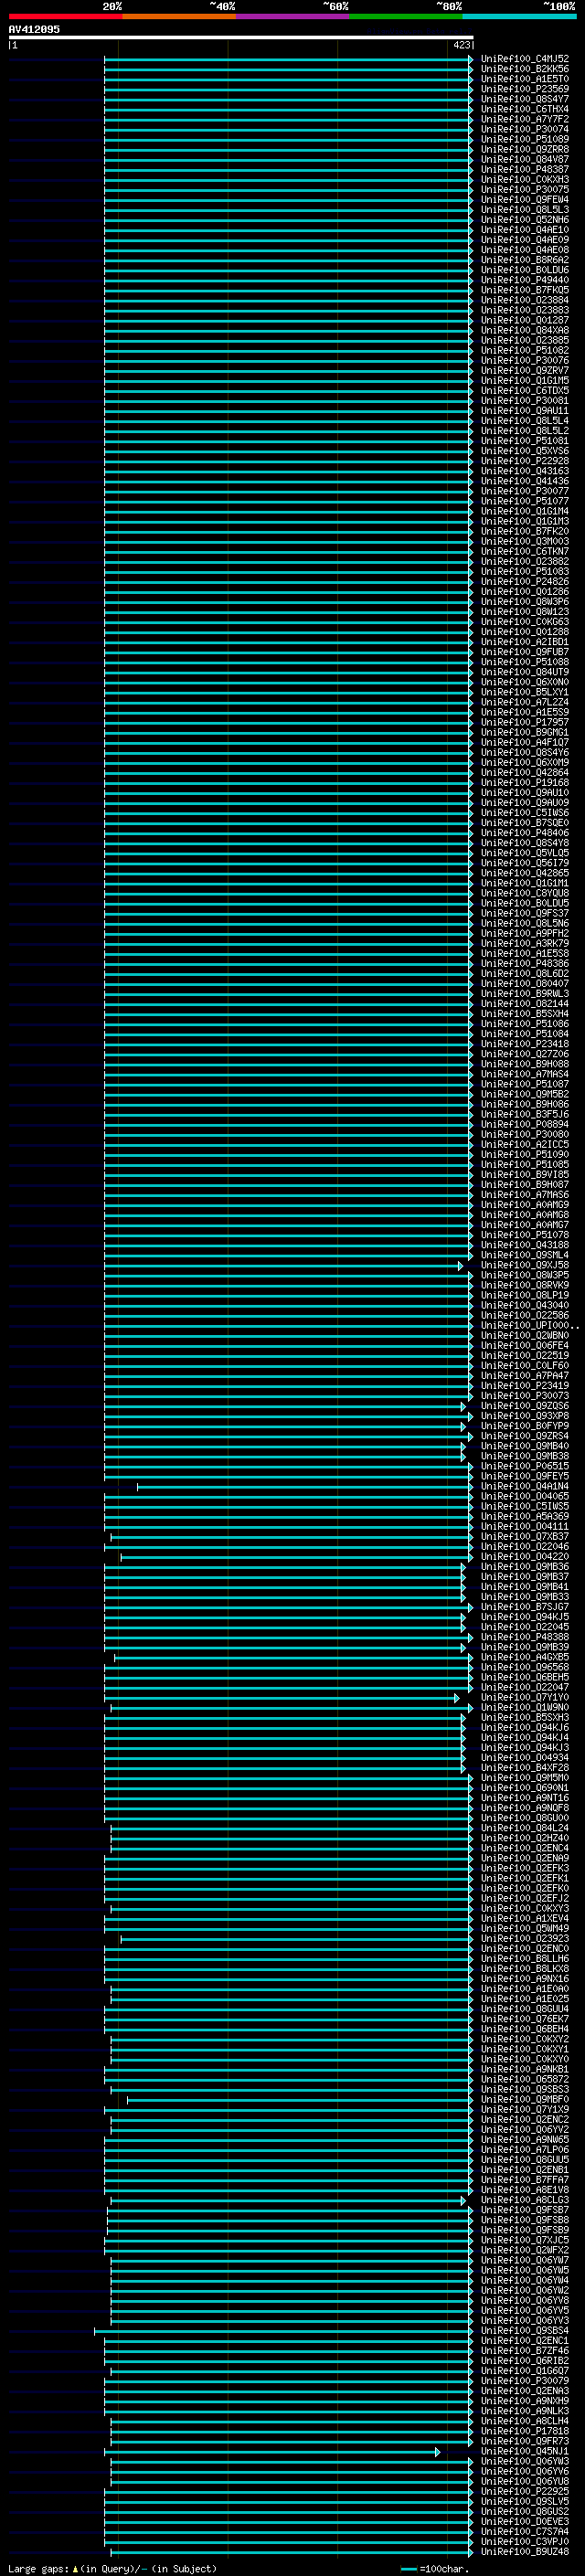This screenshot has width=585, height=2576.
Task: Select the UniRef100_Q9SBS4 label
Action: coord(524,2332)
